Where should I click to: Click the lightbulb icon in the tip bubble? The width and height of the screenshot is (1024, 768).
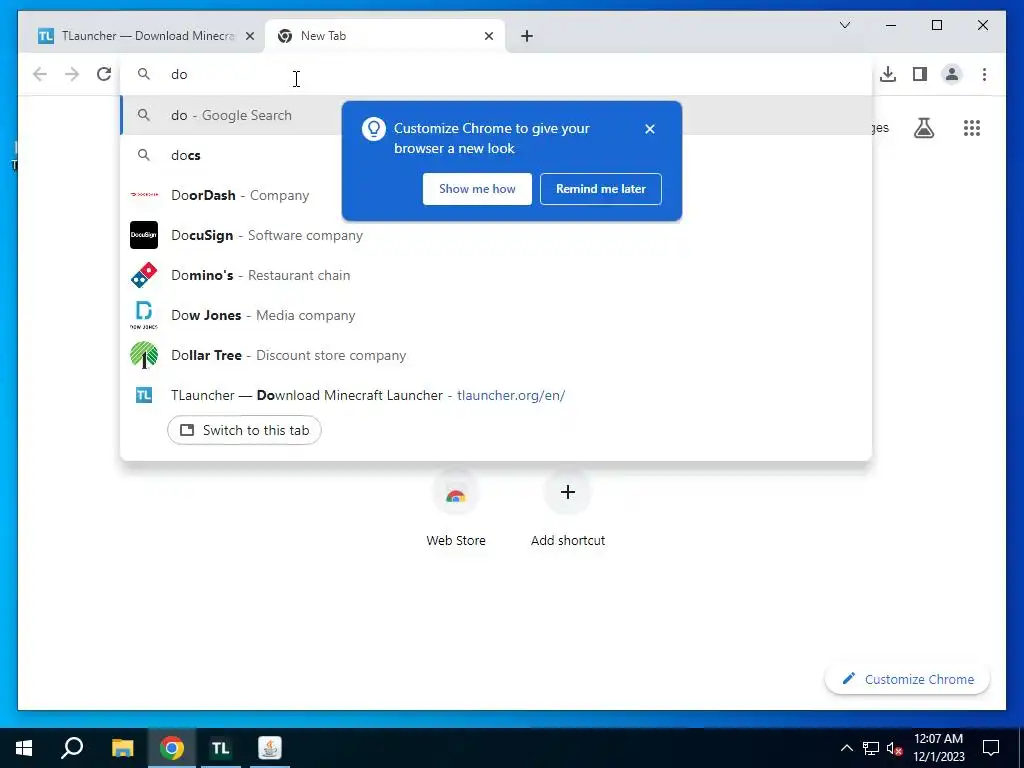[x=374, y=129]
